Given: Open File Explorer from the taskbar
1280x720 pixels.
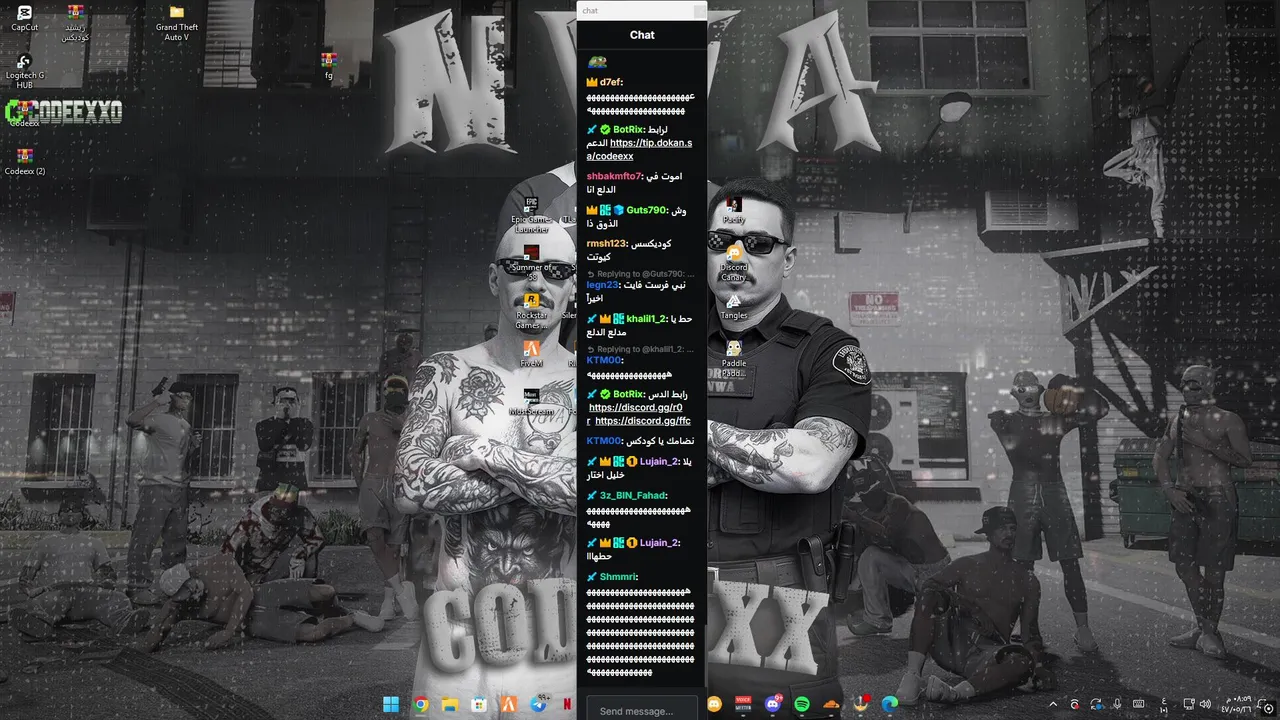Looking at the screenshot, I should click(450, 704).
